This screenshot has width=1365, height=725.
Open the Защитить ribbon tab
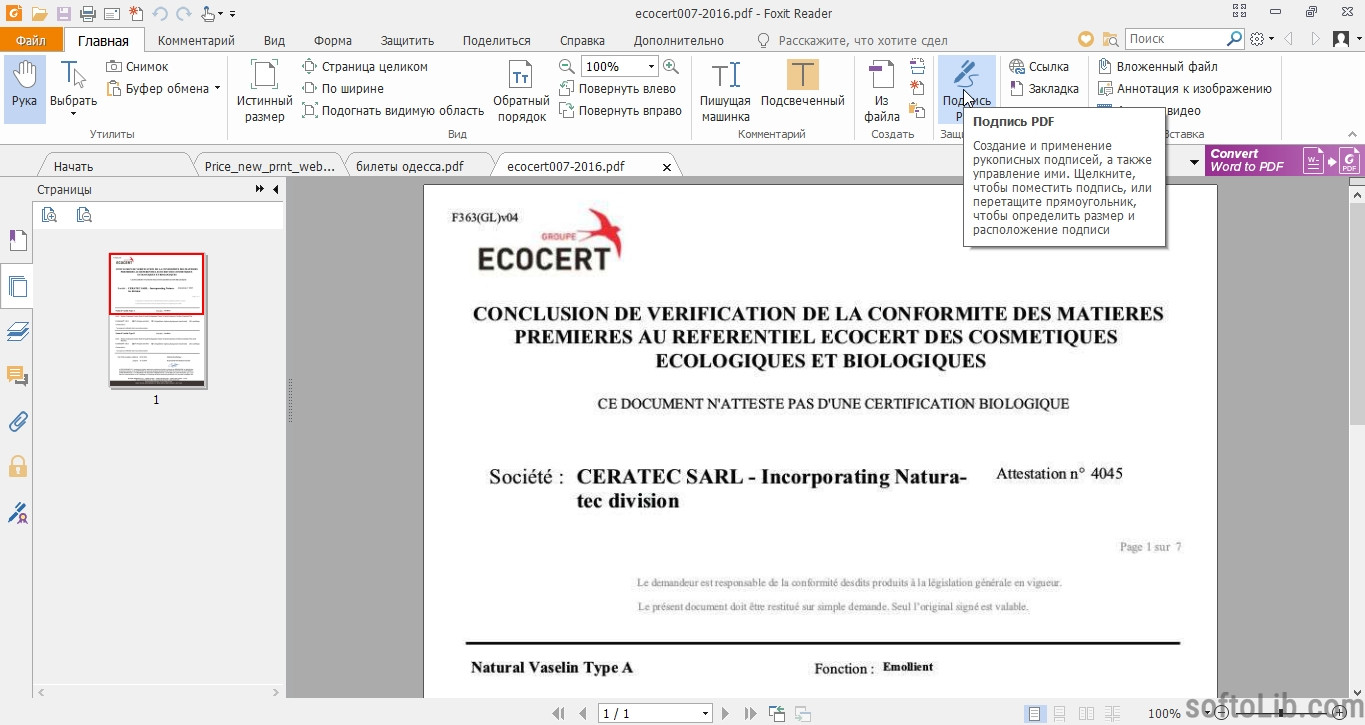tap(407, 40)
